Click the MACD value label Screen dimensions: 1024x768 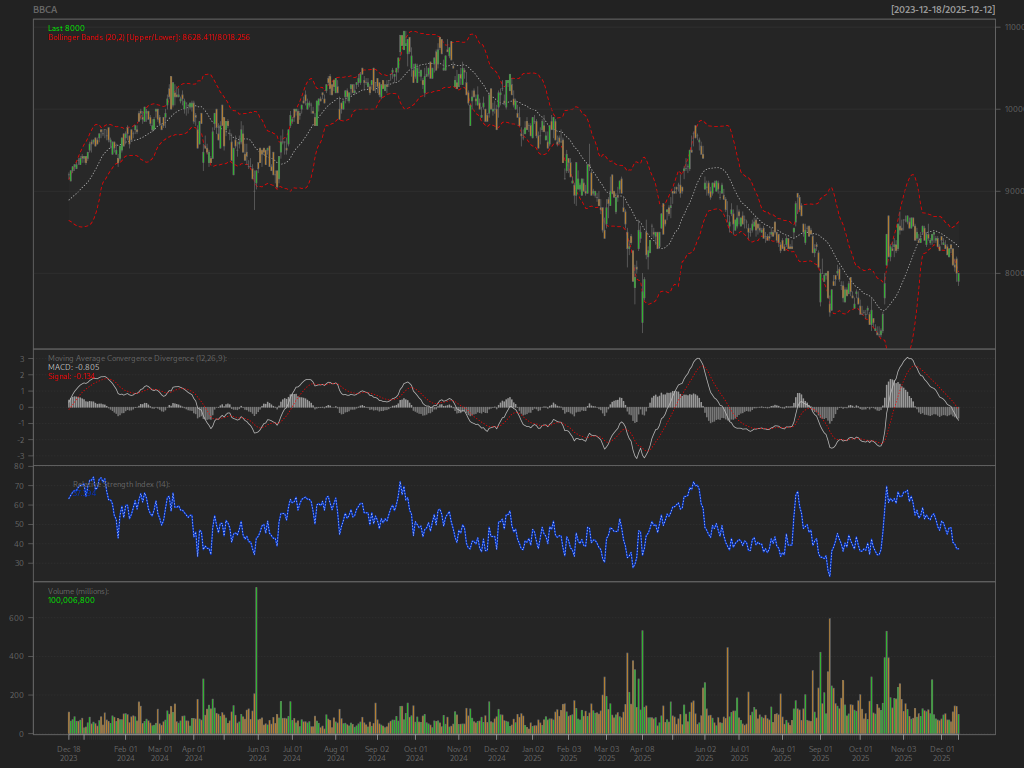point(74,367)
